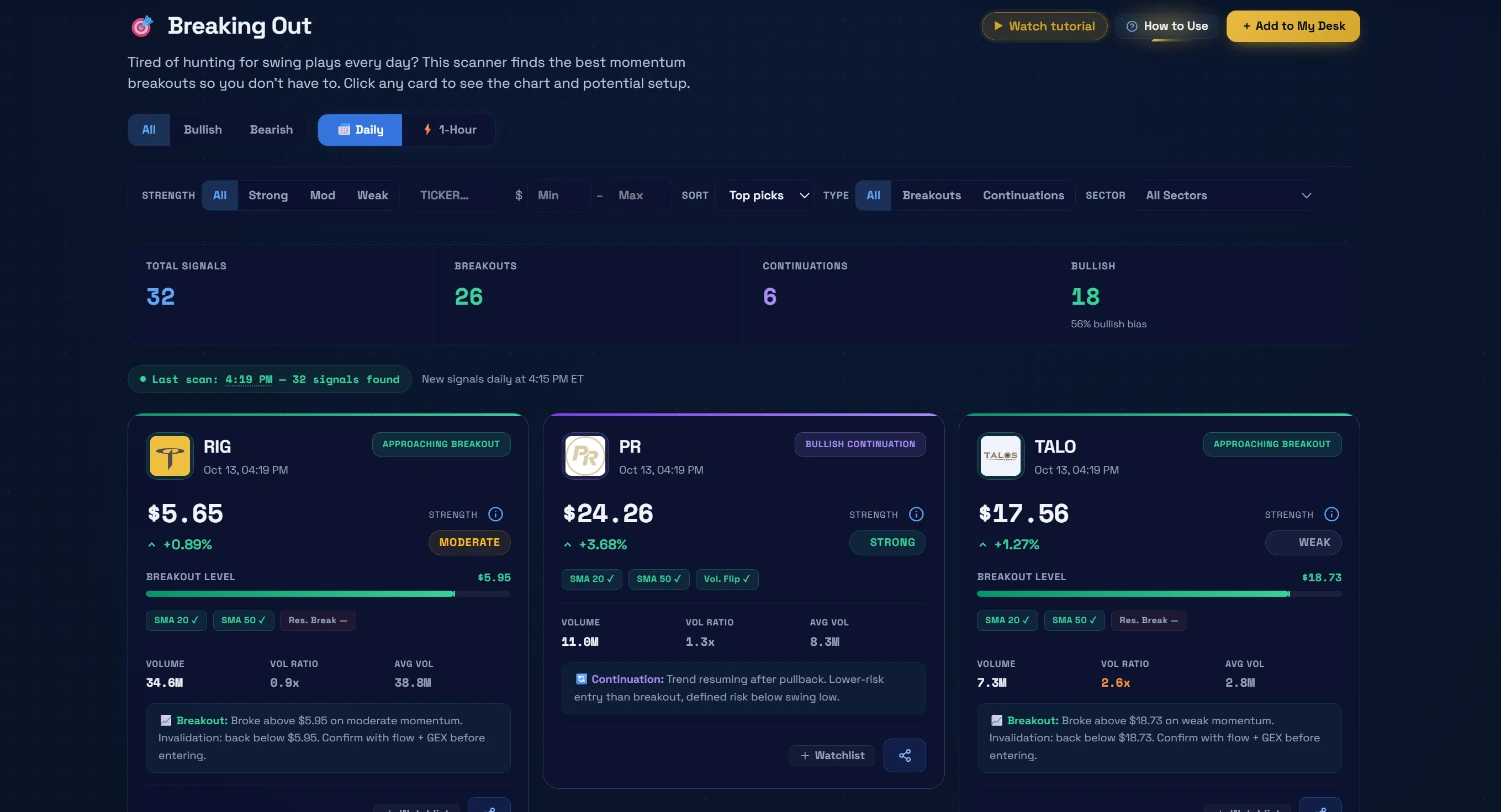Add PR to Watchlist
This screenshot has width=1501, height=812.
point(832,755)
